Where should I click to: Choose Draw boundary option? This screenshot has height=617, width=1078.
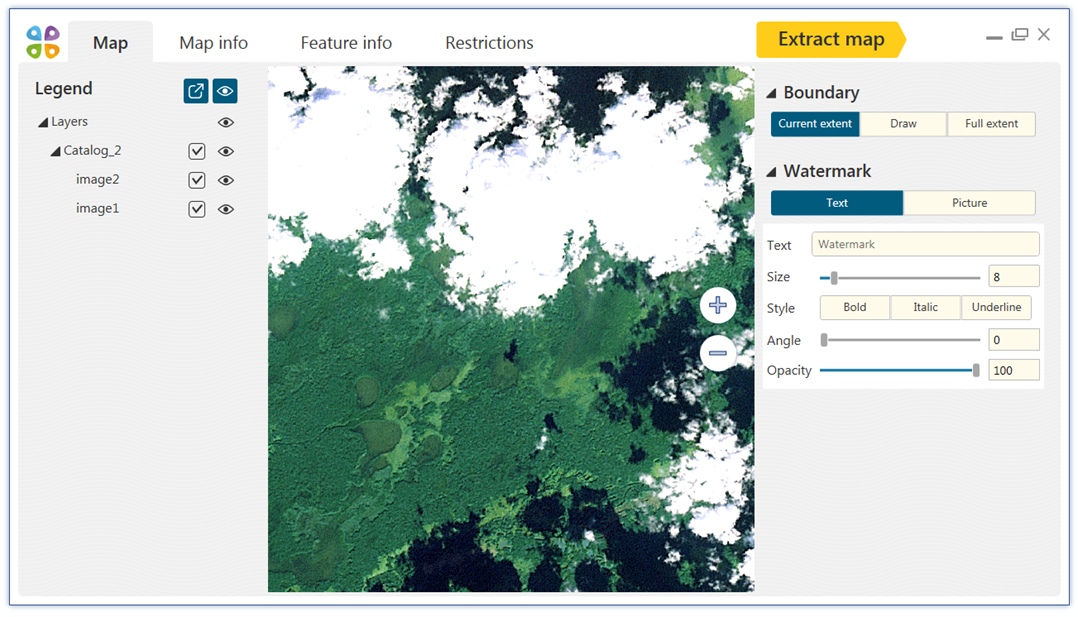[x=903, y=124]
